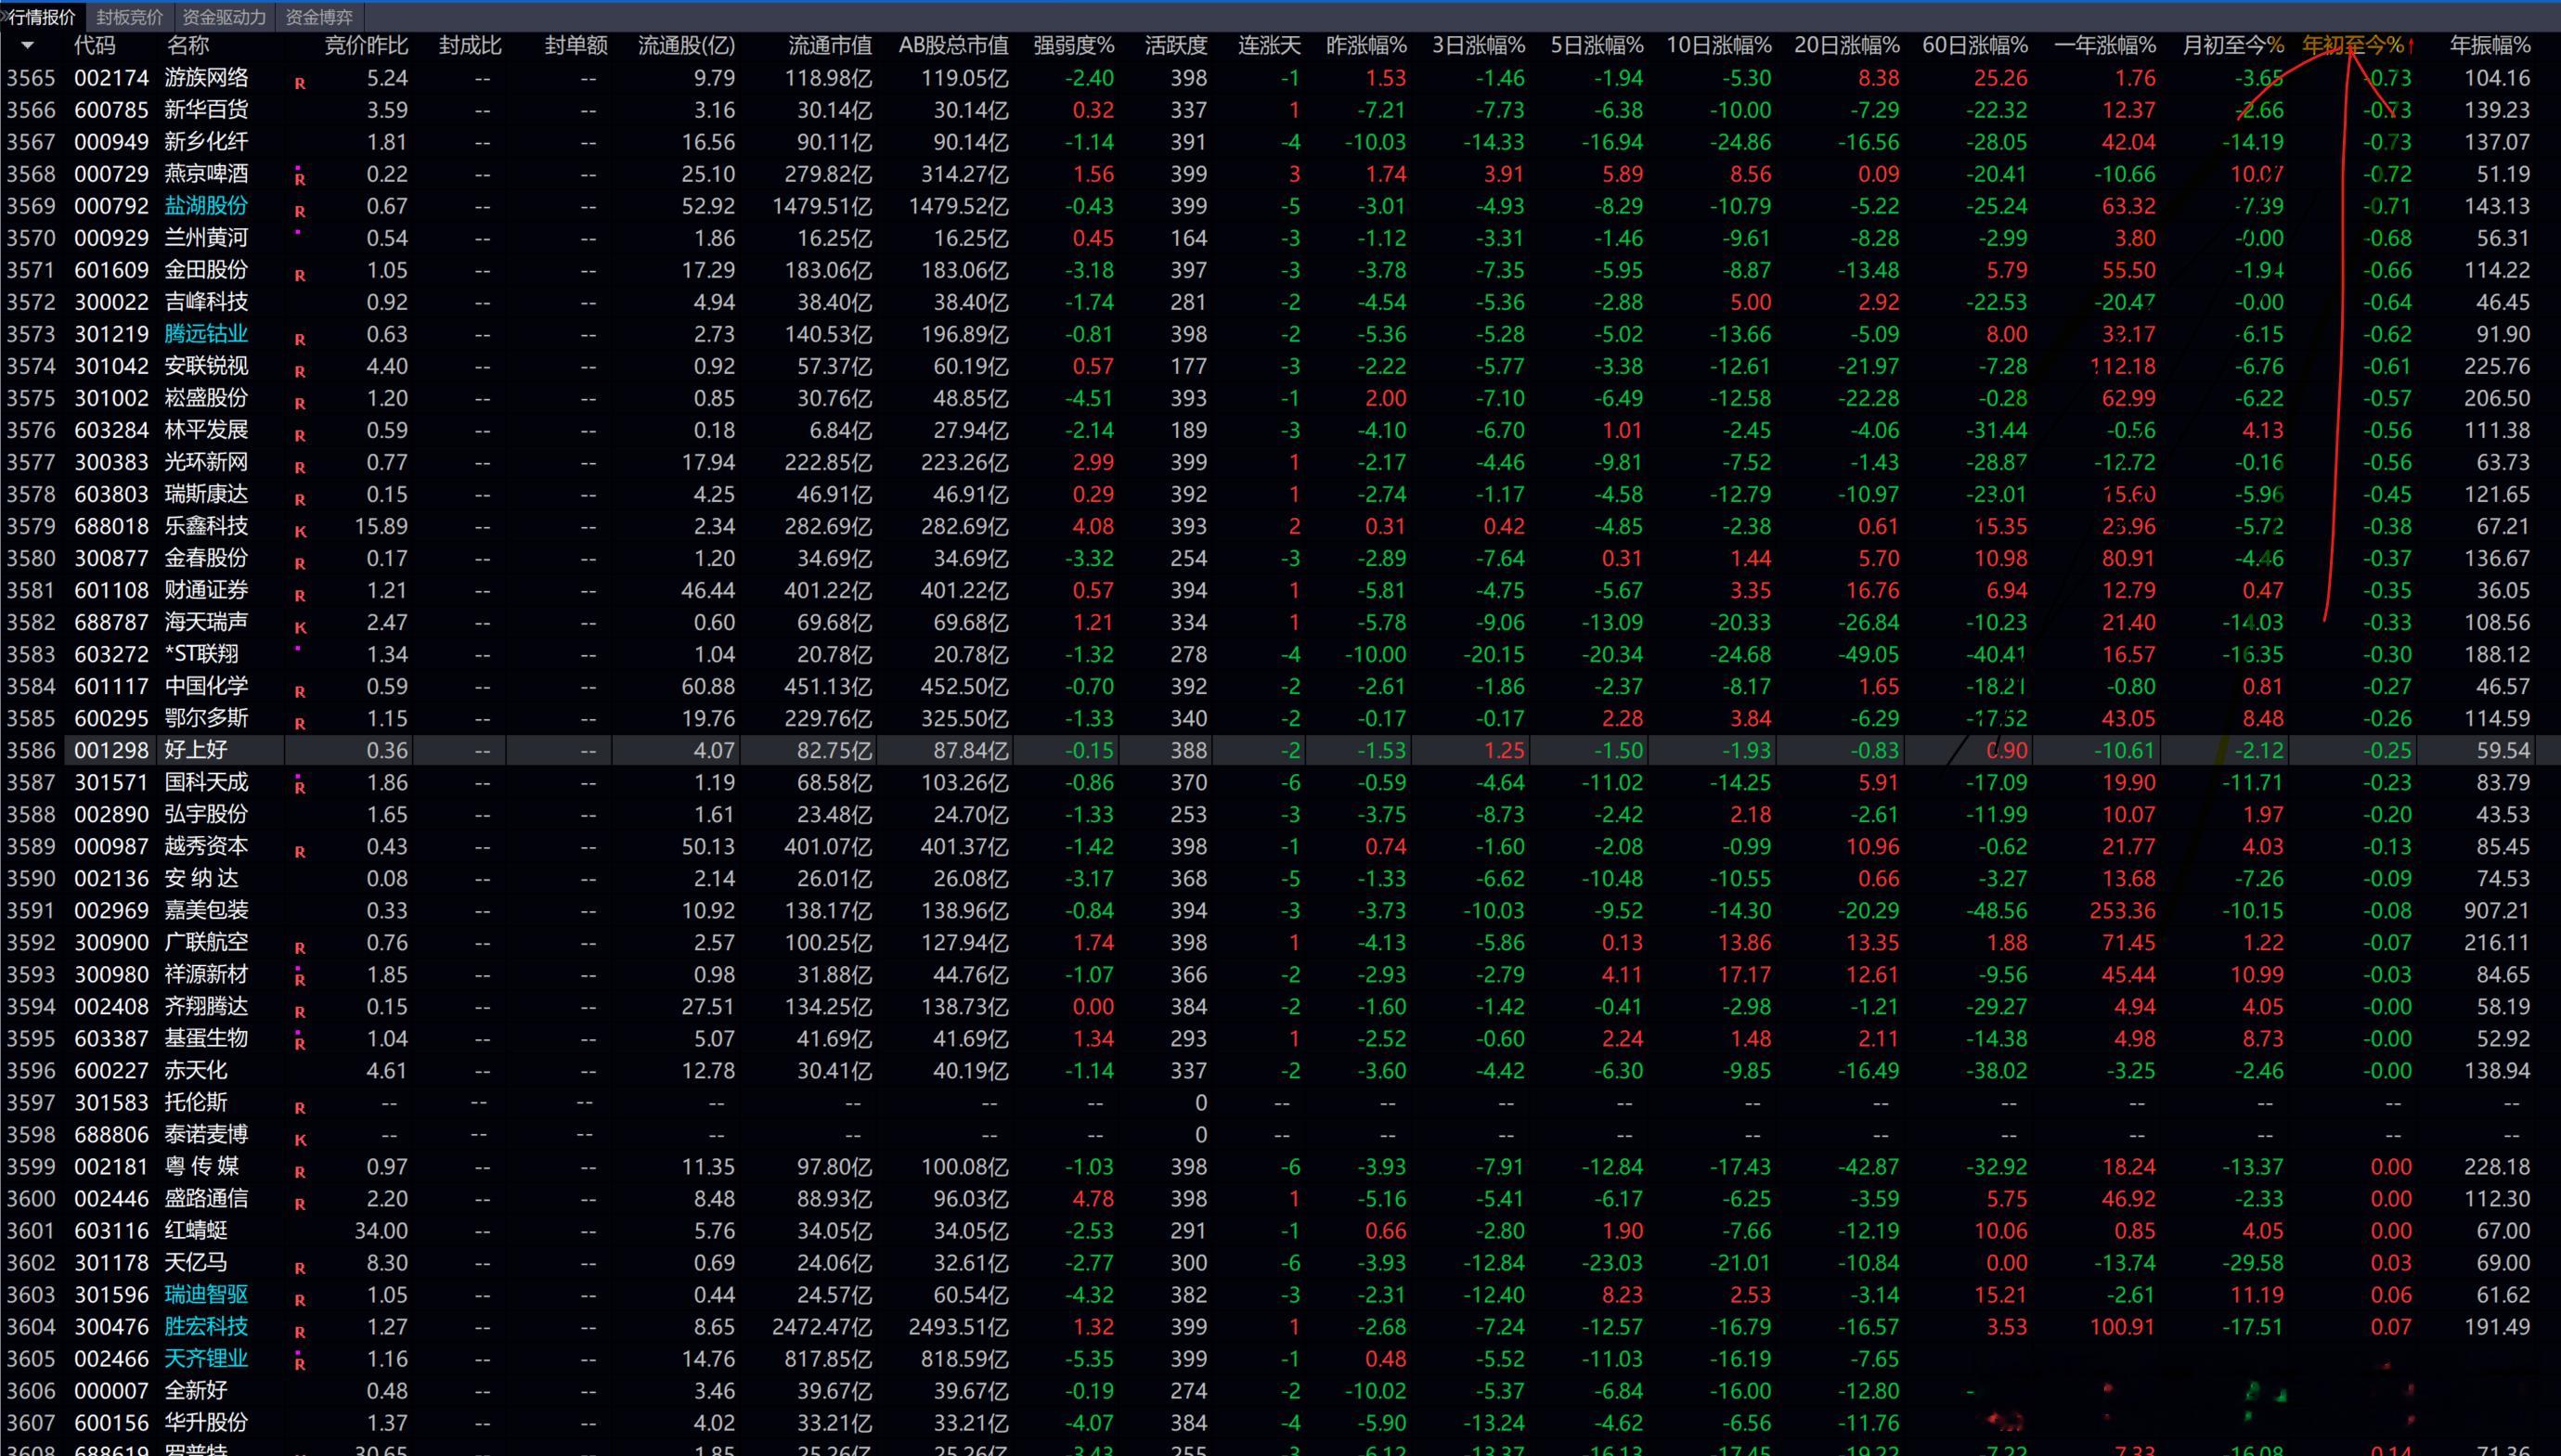Select the highlighted 好上好 row
2561x1456 pixels.
(1280, 750)
